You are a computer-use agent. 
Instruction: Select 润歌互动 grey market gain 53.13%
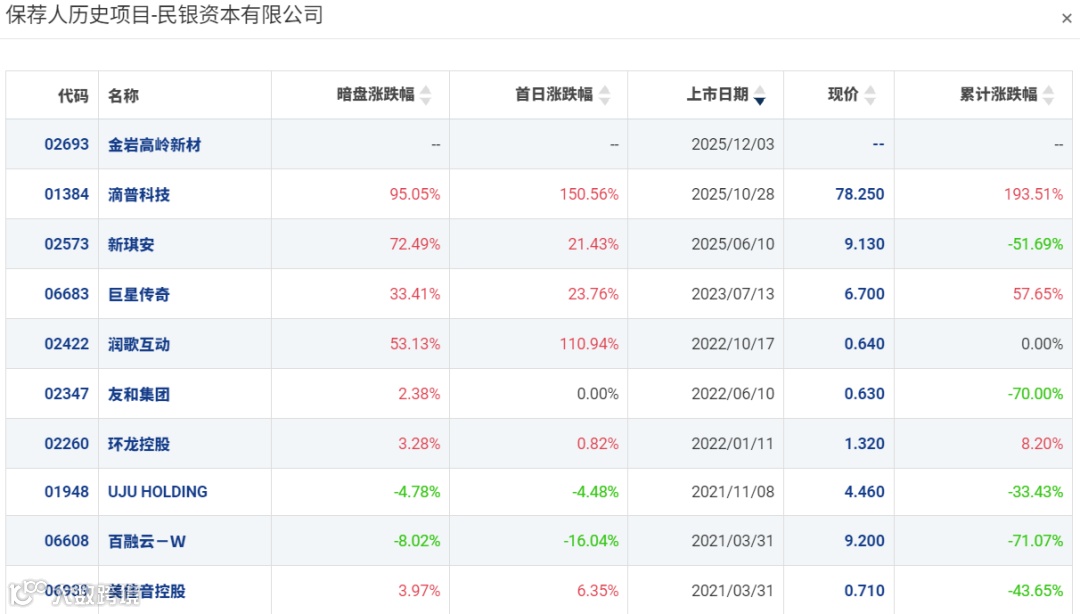(415, 344)
